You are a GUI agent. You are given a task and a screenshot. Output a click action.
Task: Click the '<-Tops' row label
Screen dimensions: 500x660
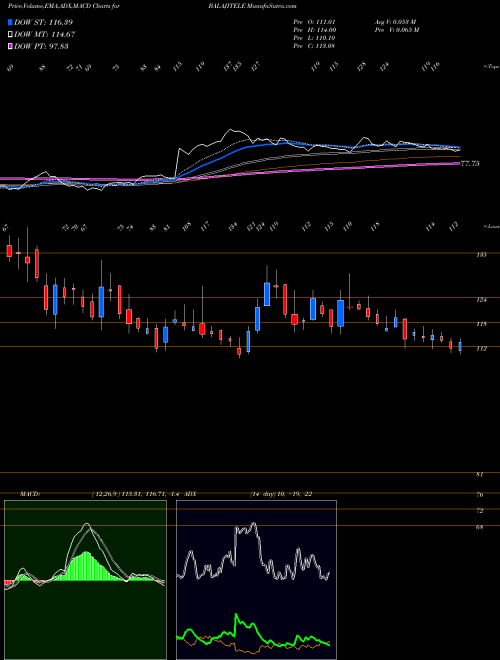click(491, 67)
